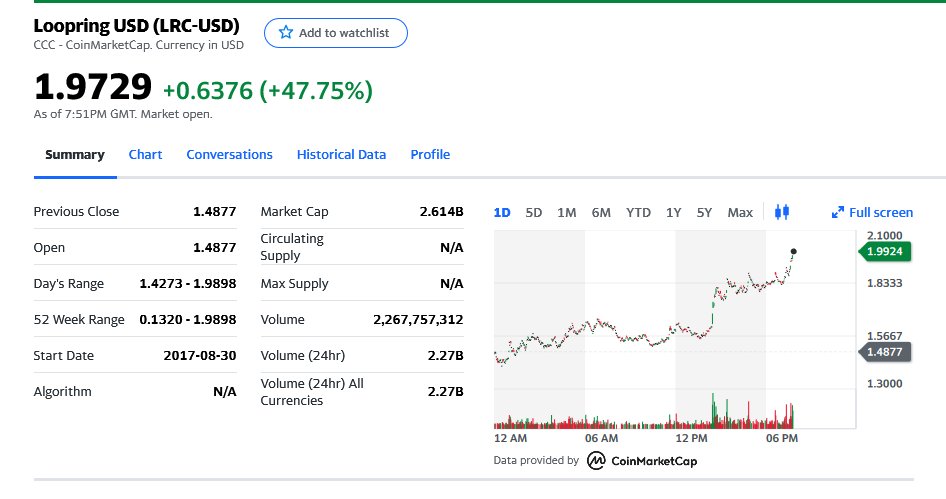Select the Max chart range
The image size is (946, 499).
[x=740, y=212]
